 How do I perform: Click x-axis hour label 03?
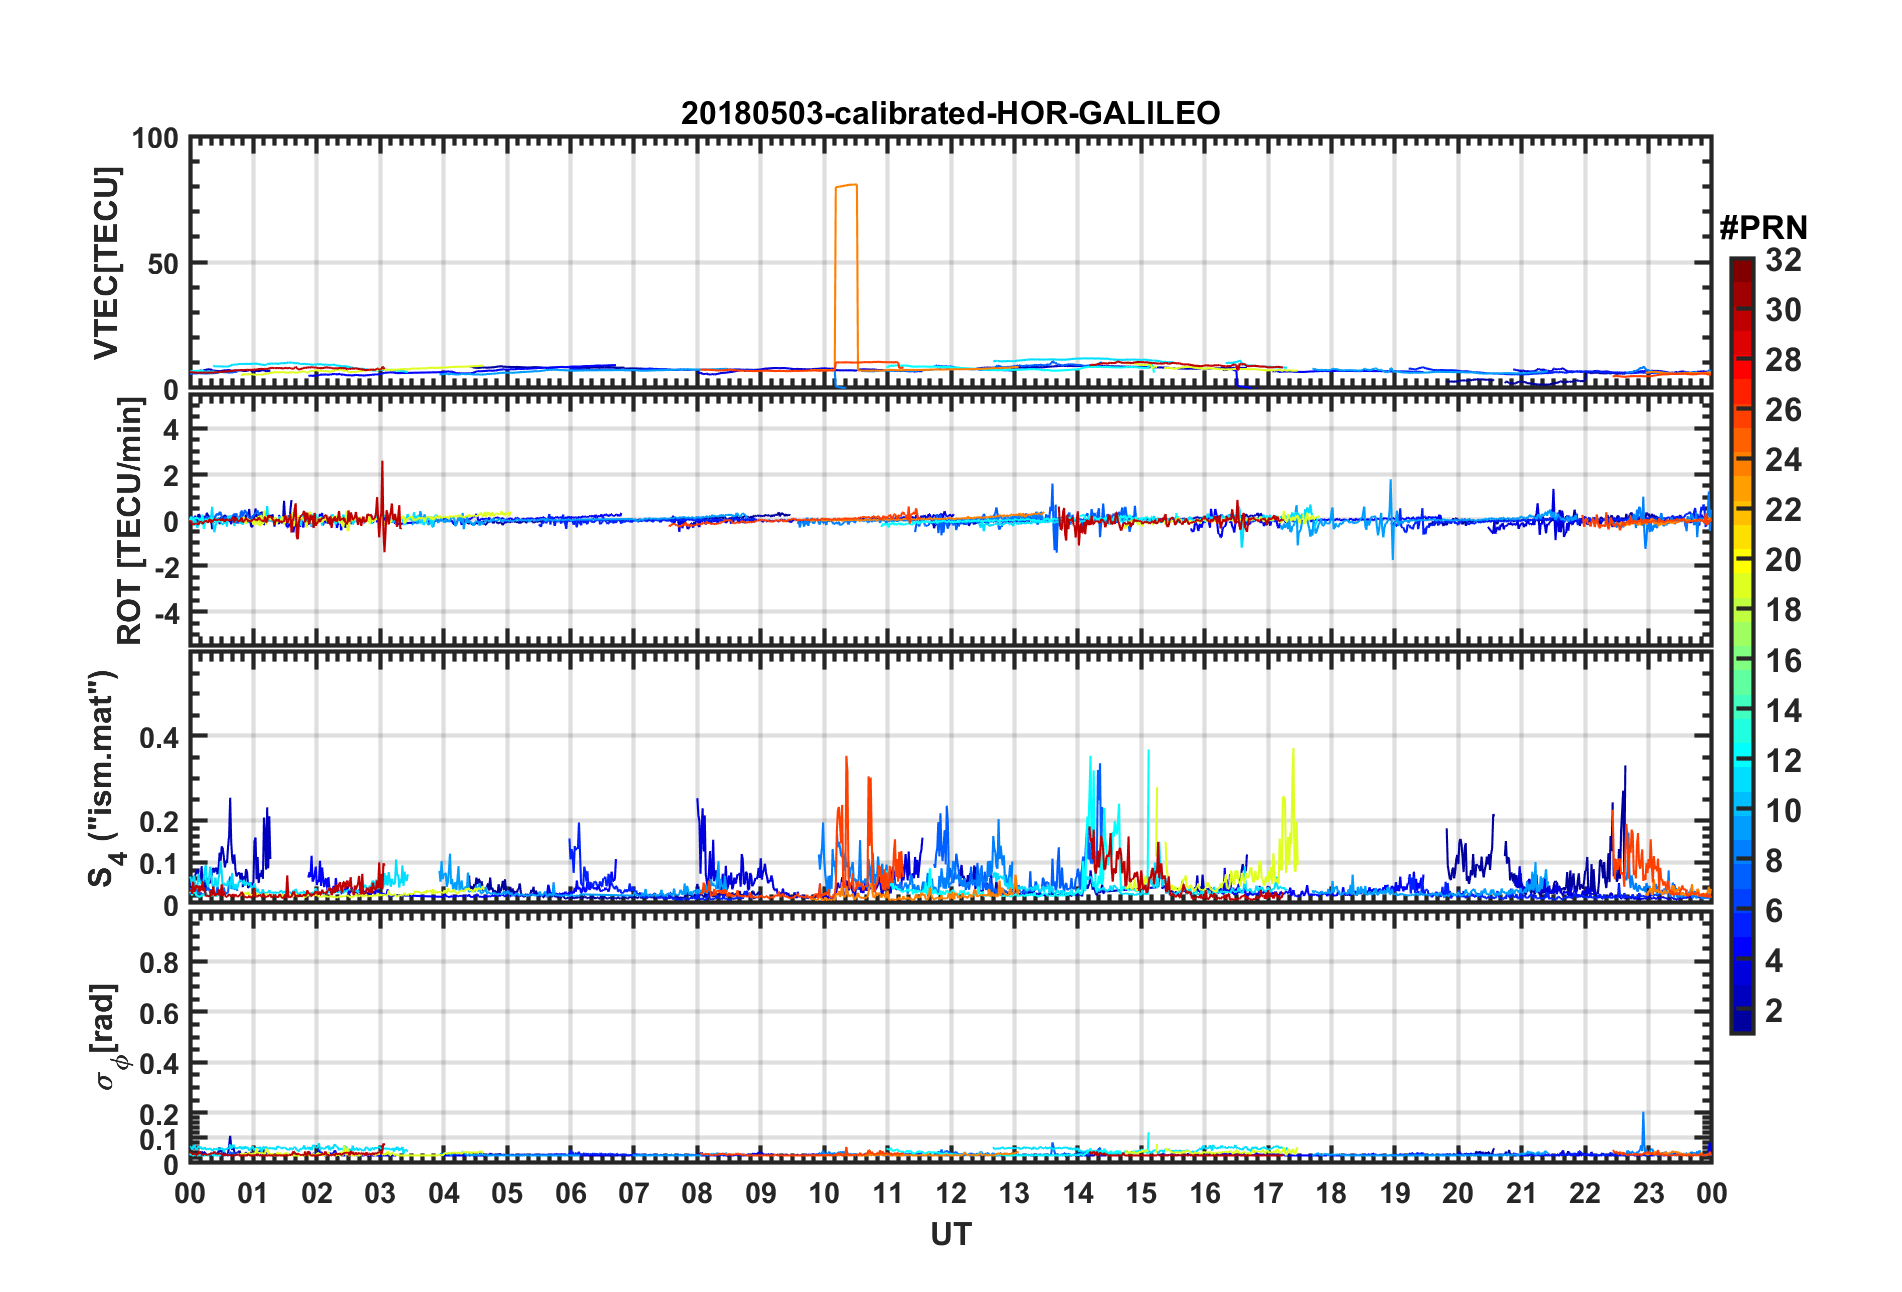(x=380, y=1193)
